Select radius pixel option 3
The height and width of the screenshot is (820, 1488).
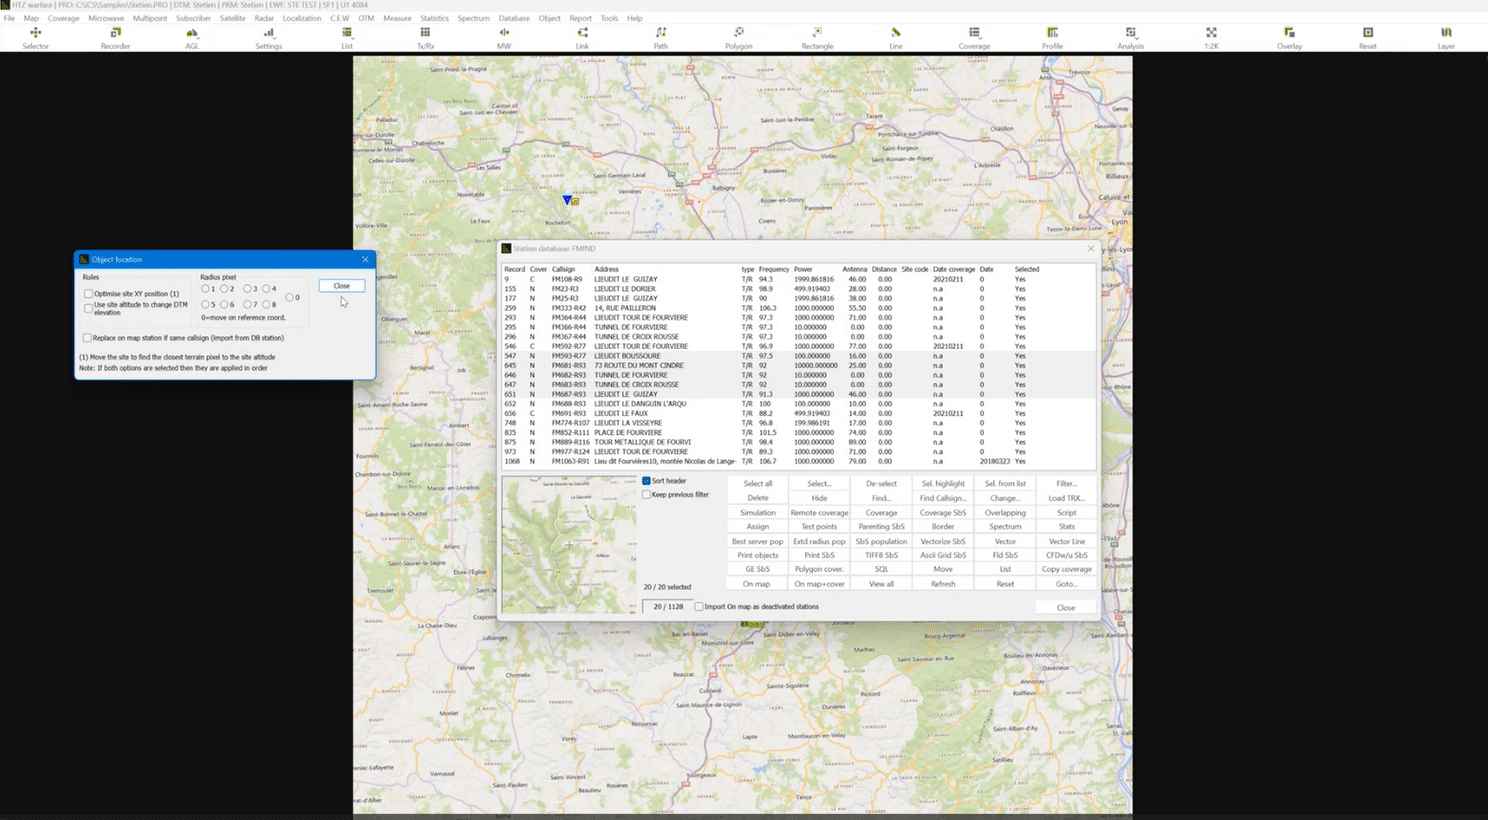247,289
